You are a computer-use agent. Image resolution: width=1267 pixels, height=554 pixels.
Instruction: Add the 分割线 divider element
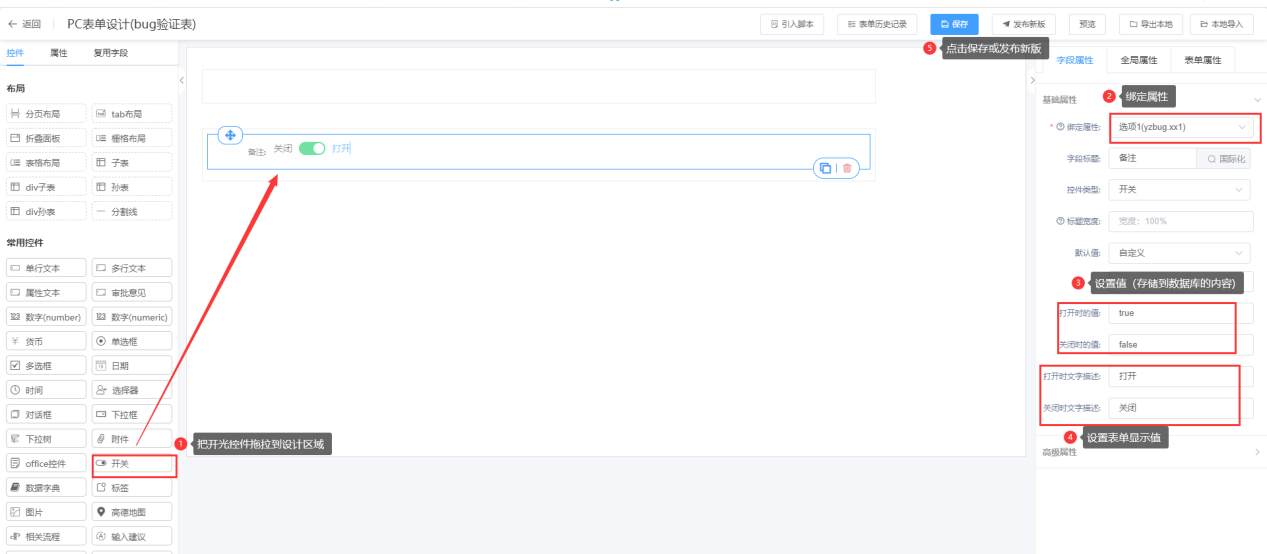point(132,211)
